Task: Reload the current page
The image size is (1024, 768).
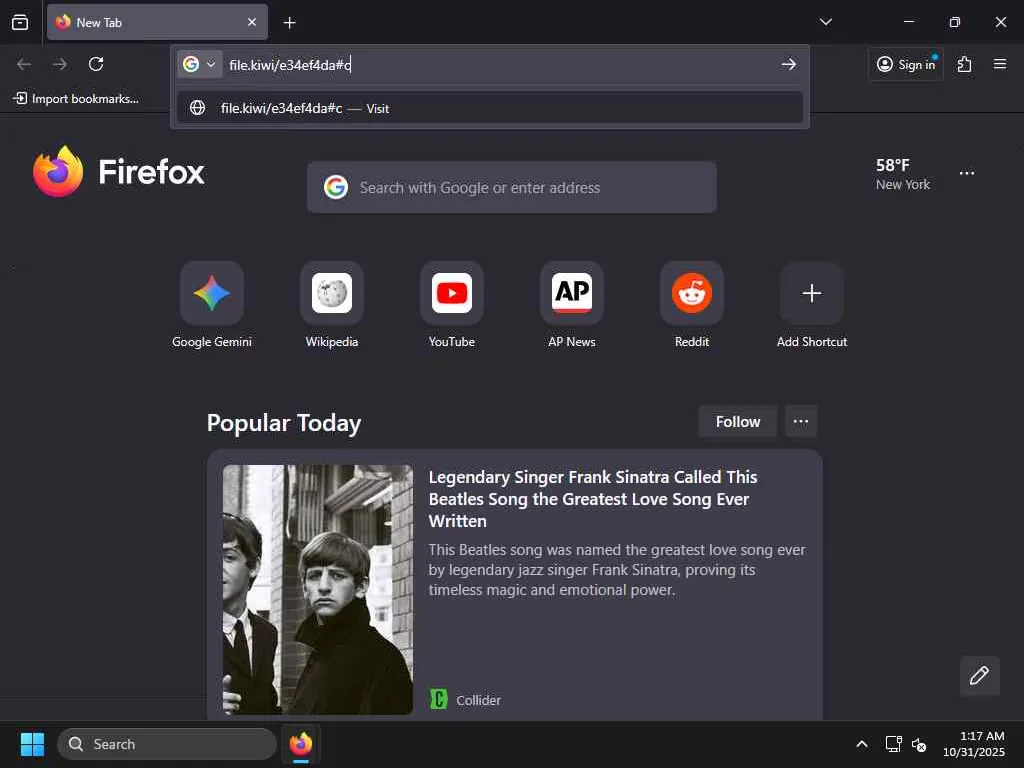Action: coord(96,64)
